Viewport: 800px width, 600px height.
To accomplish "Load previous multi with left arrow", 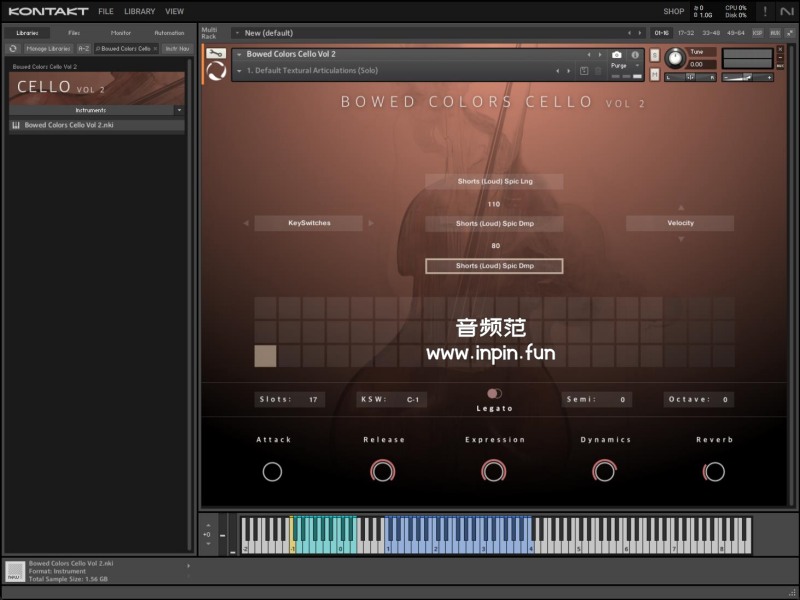I will click(629, 33).
